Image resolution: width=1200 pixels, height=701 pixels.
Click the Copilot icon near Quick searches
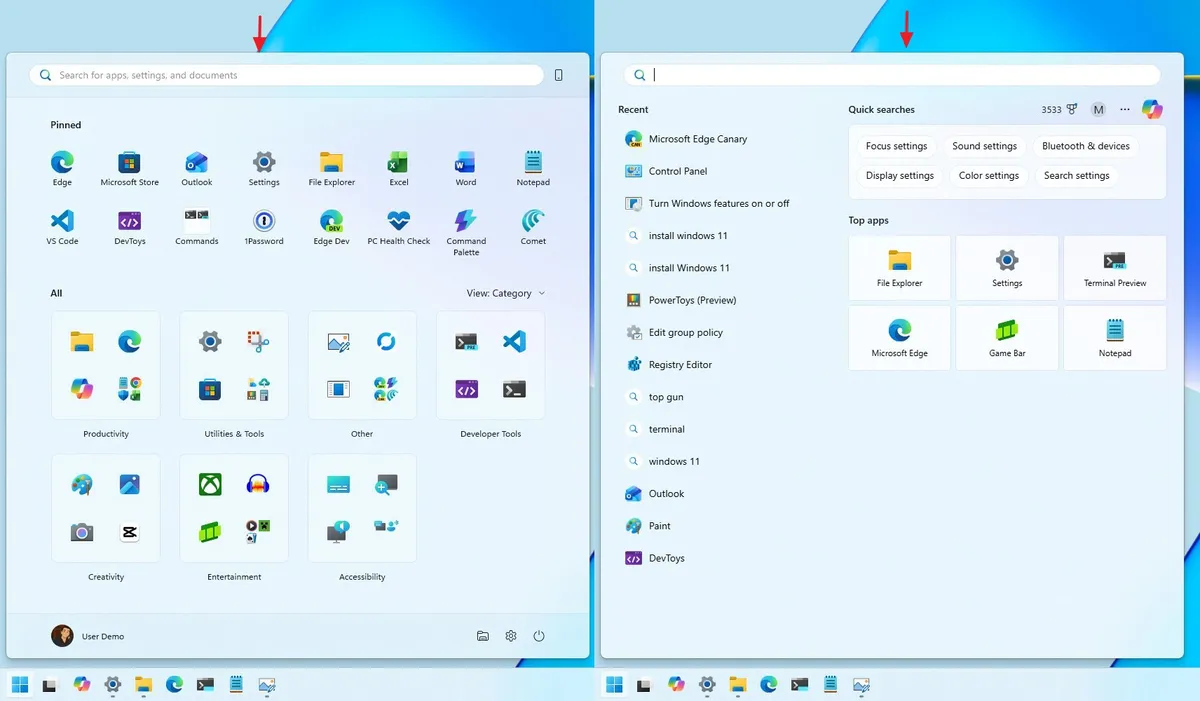coord(1151,109)
